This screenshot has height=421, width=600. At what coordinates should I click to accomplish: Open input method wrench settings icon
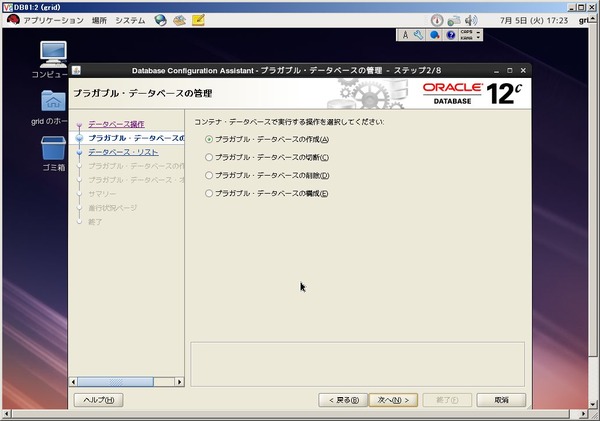pos(419,35)
